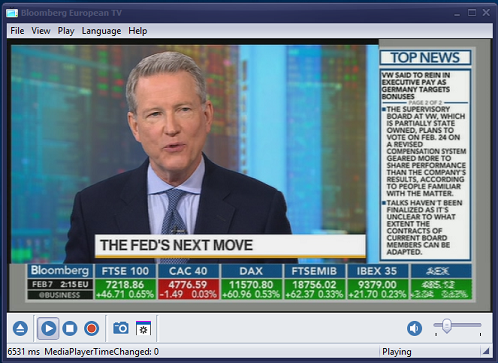The height and width of the screenshot is (363, 498).
Task: Click THE FED'S NEXT MOVE banner
Action: [x=230, y=246]
